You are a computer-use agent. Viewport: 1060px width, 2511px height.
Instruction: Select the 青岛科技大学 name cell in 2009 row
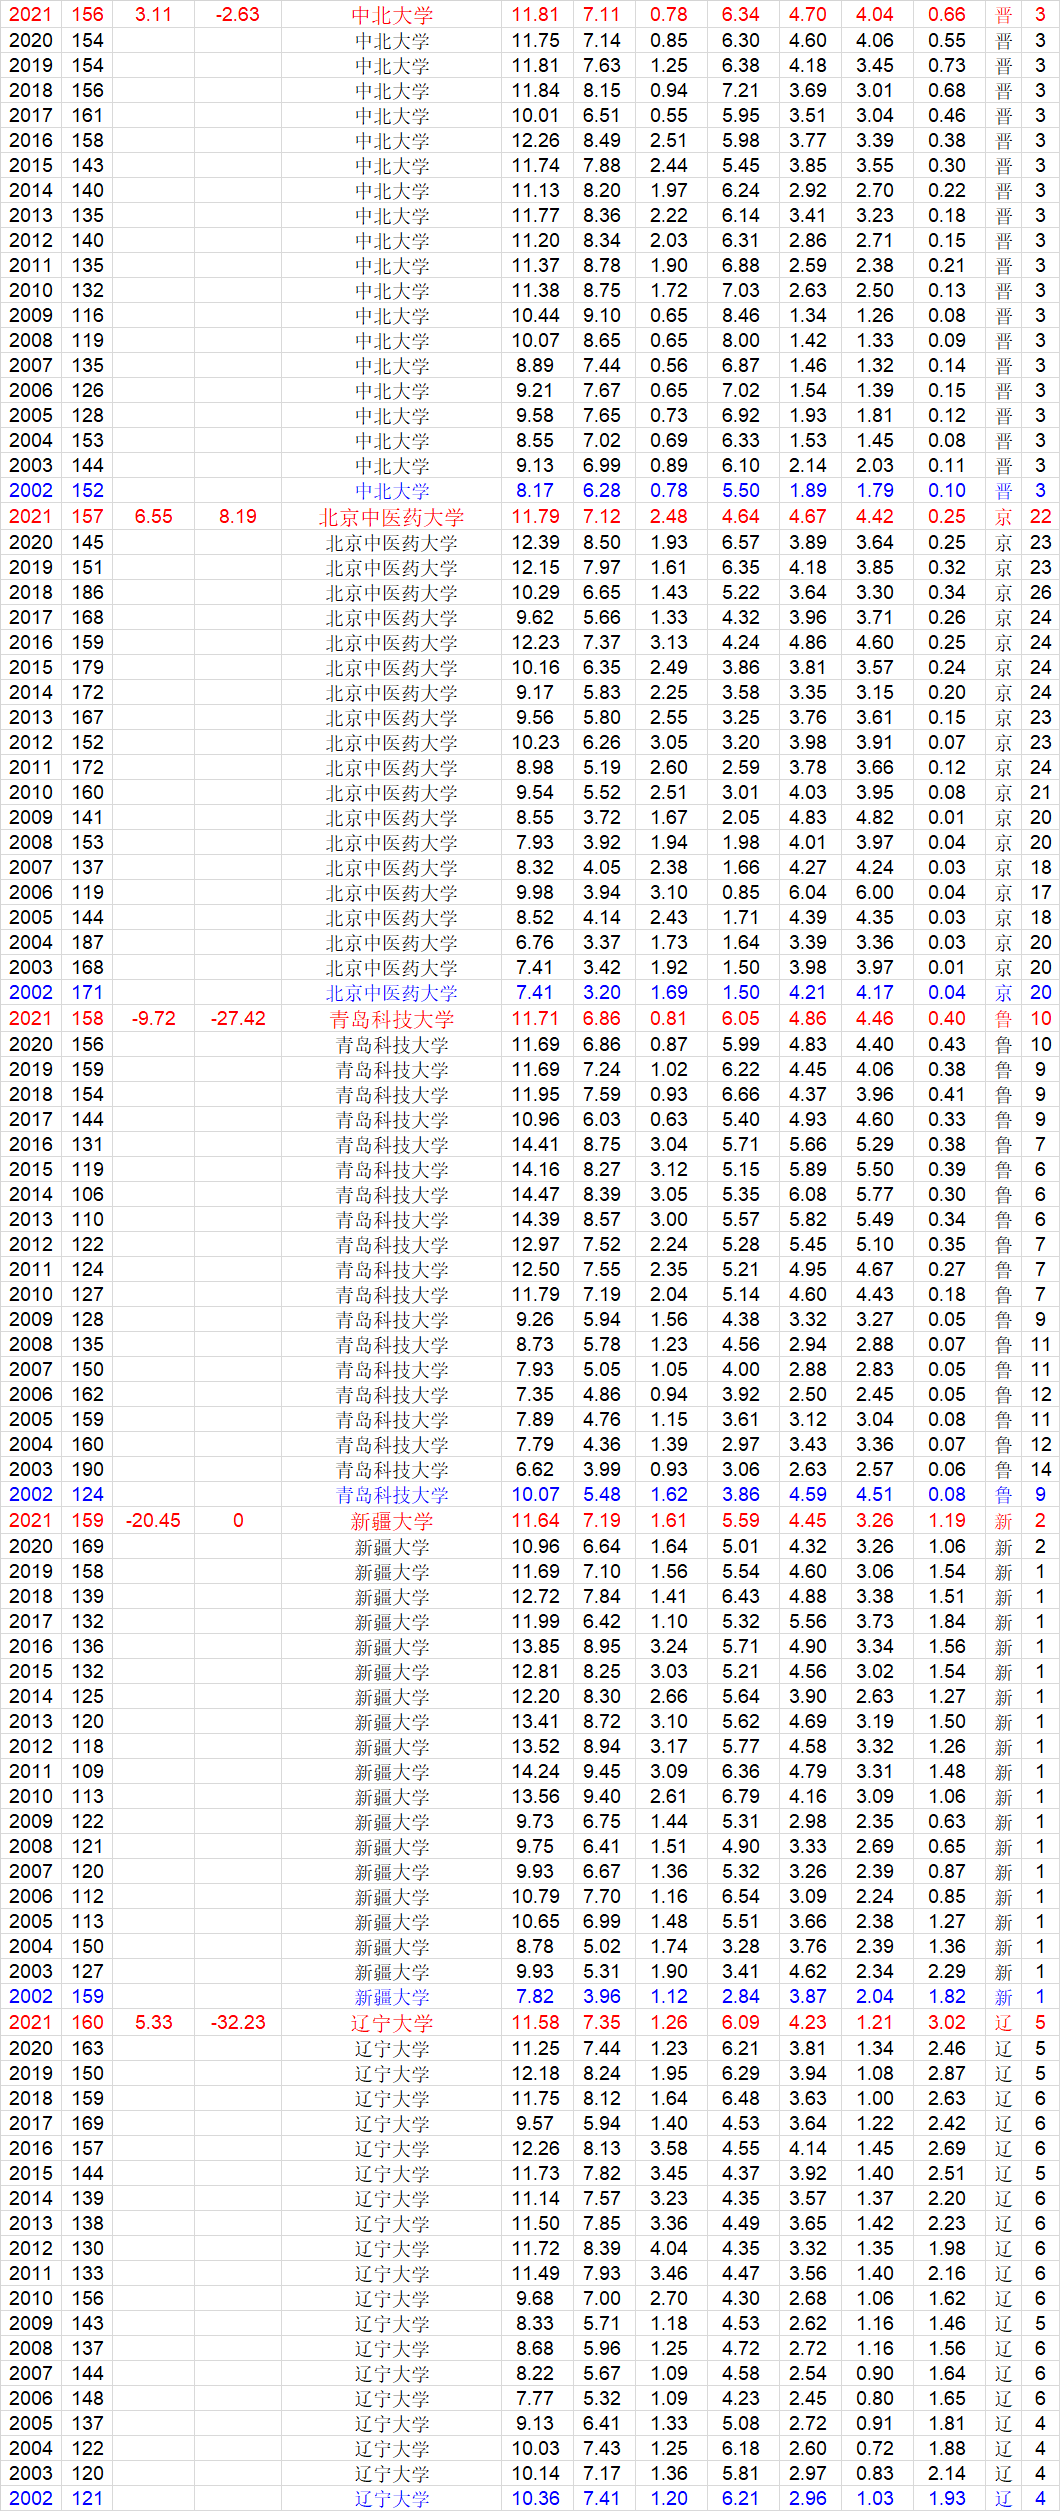point(392,1321)
